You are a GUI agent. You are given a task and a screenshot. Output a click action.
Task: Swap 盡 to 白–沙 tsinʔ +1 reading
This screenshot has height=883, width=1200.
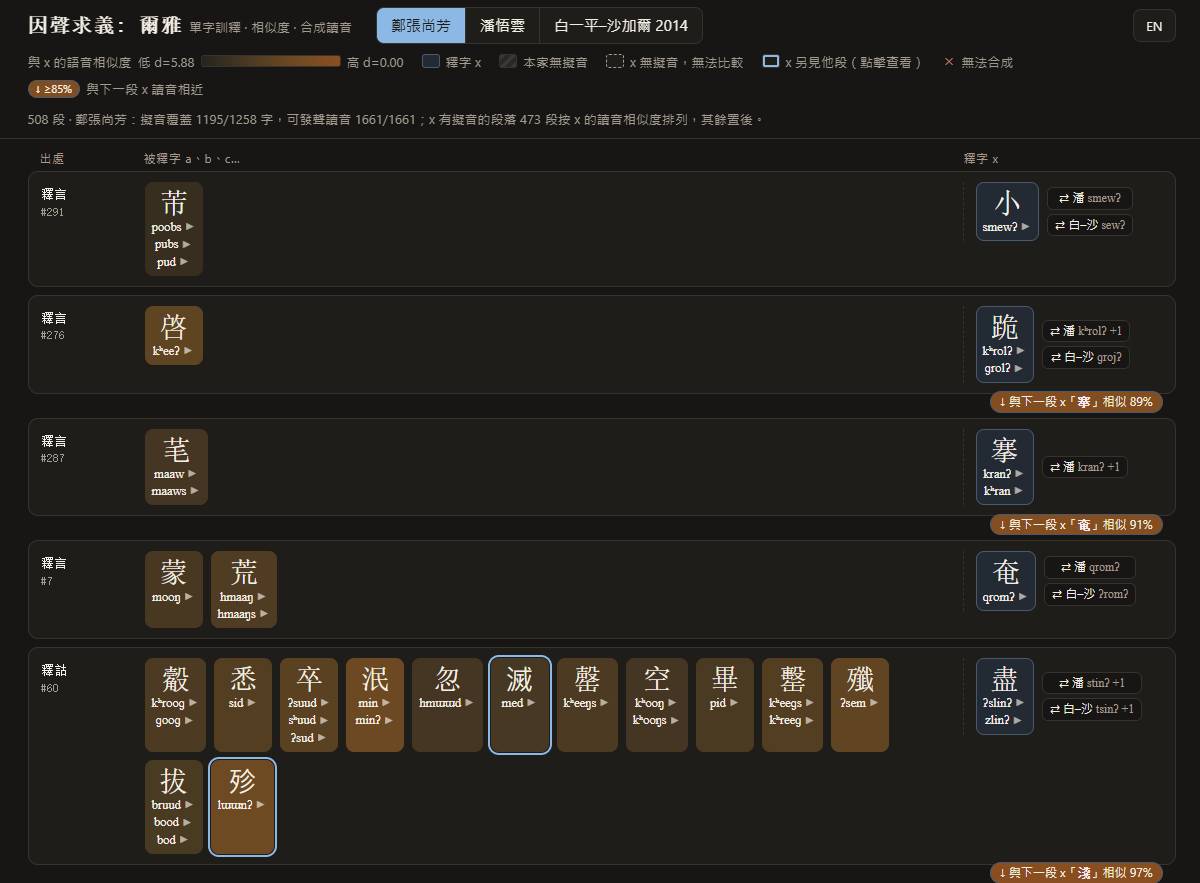pos(1092,709)
